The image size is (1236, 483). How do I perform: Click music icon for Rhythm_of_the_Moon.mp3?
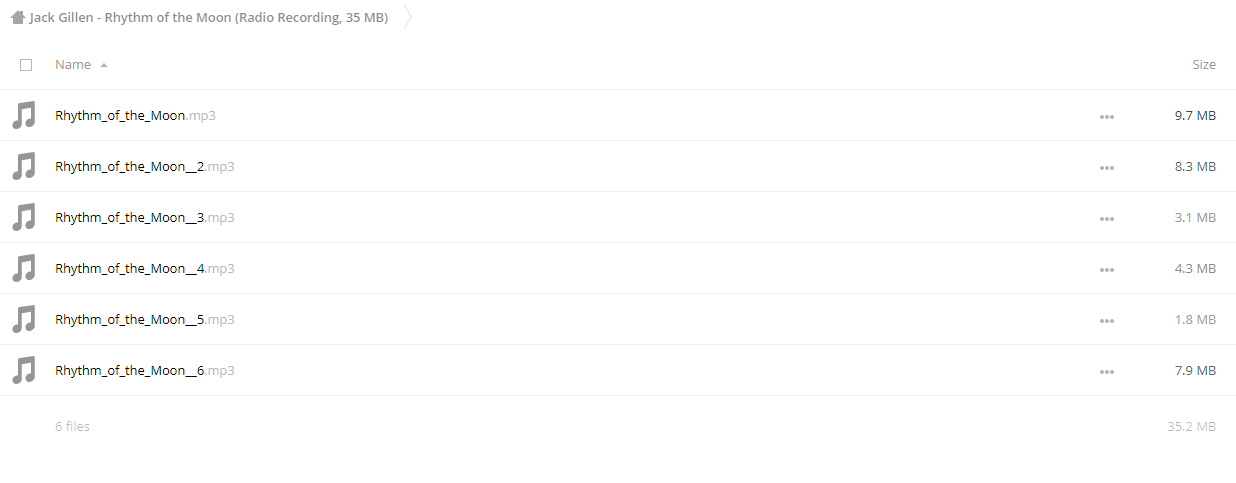(24, 115)
